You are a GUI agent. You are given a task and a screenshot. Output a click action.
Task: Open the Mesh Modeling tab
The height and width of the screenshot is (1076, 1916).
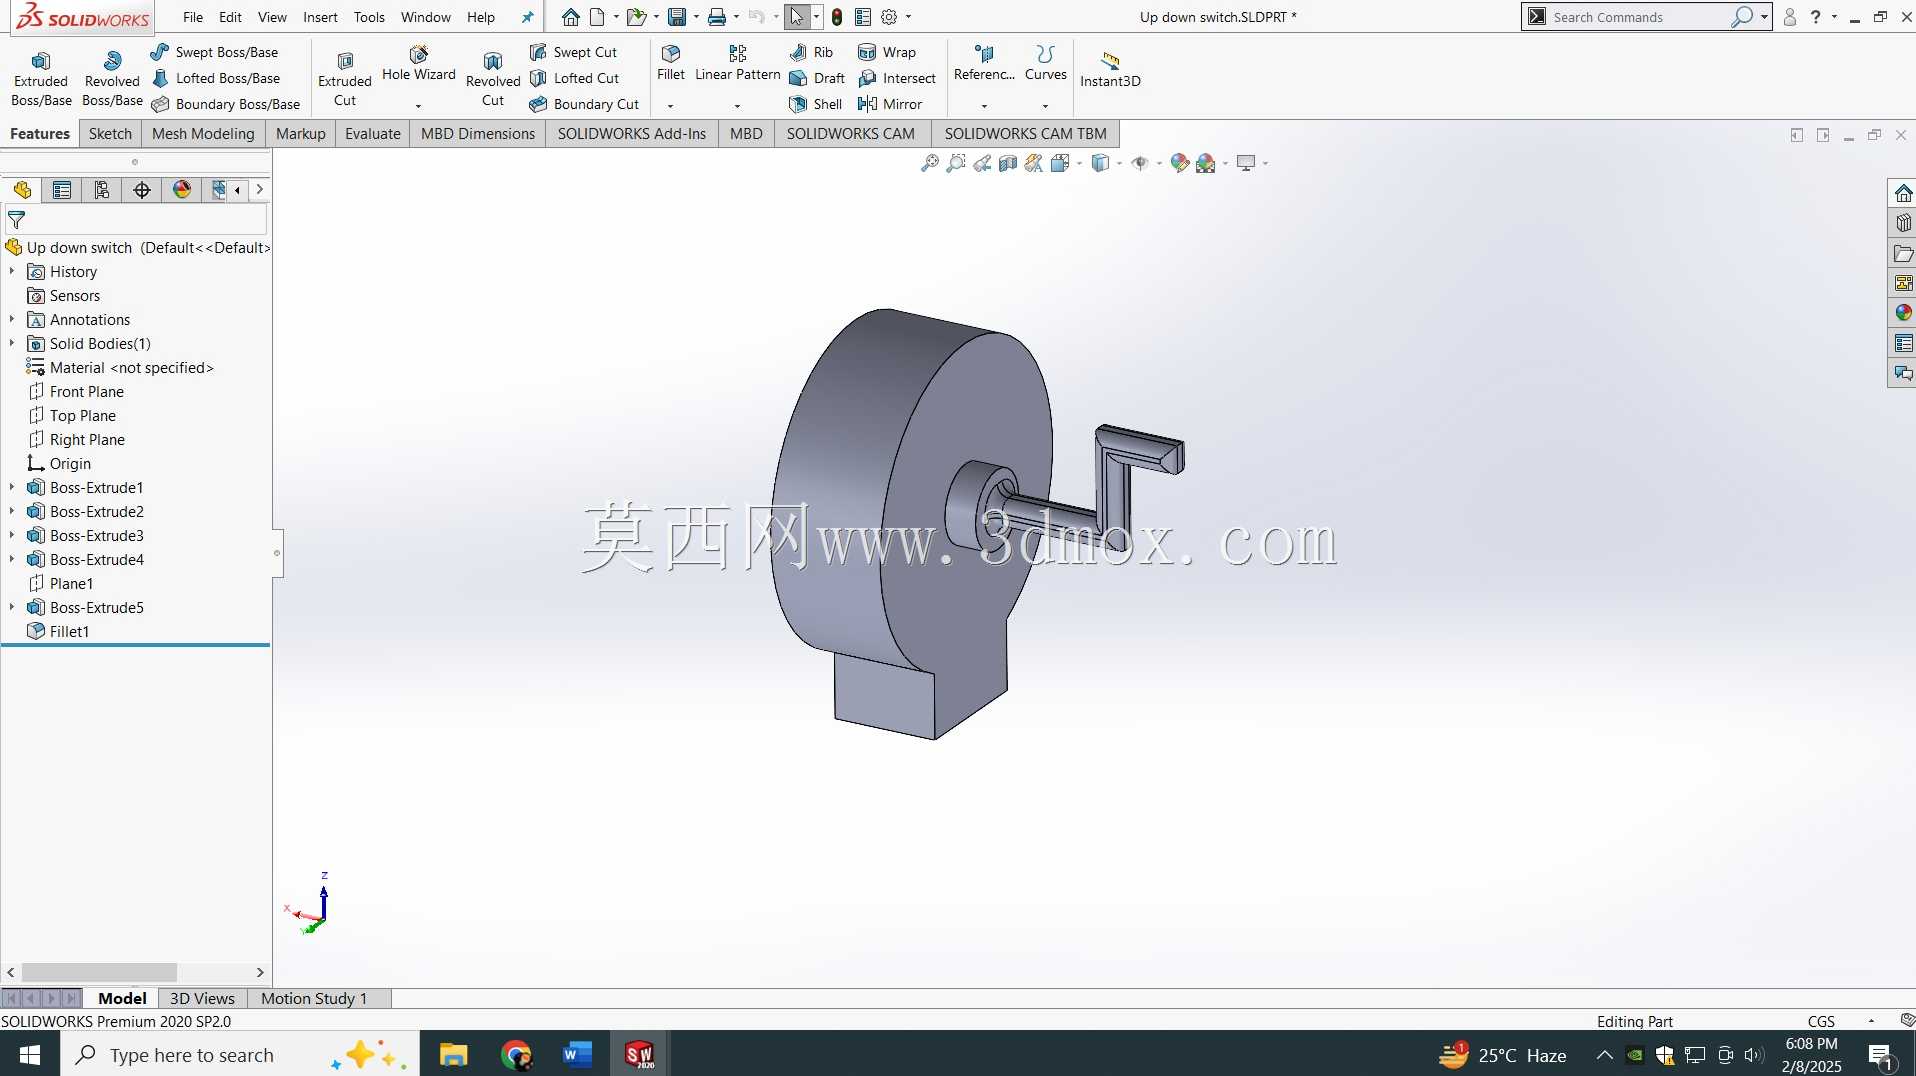point(203,134)
